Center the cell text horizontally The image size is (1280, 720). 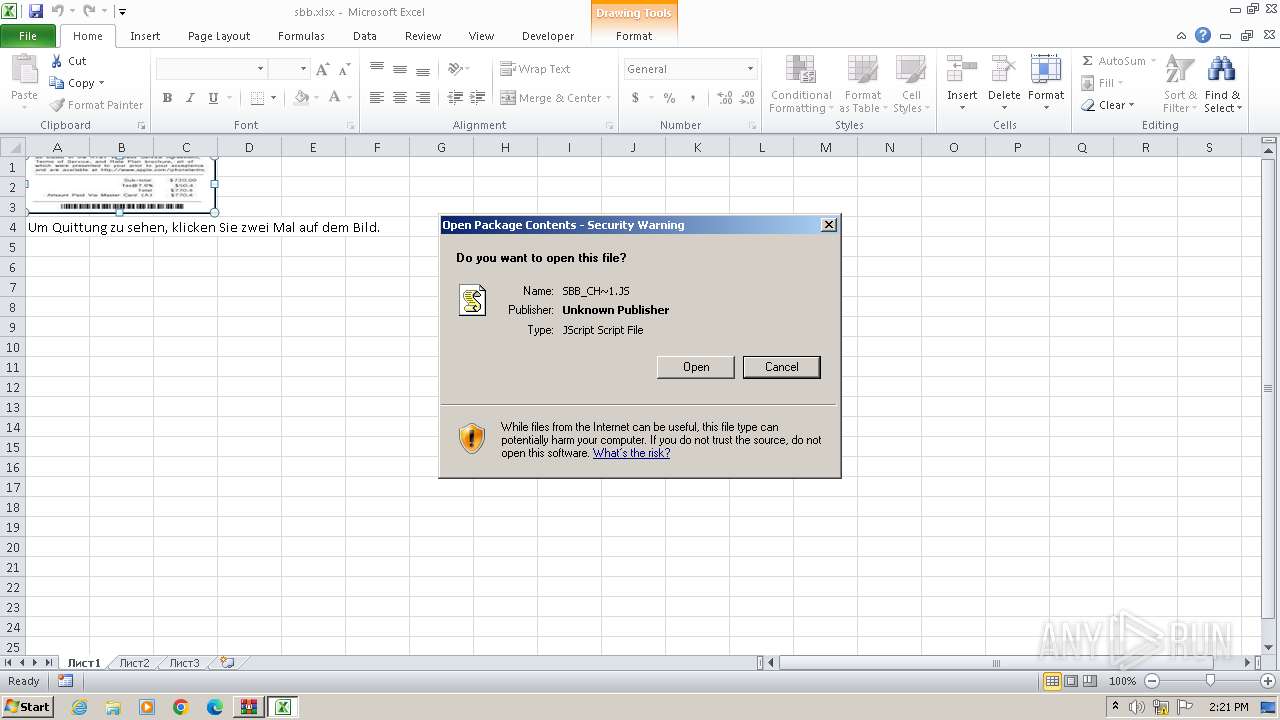coord(399,98)
